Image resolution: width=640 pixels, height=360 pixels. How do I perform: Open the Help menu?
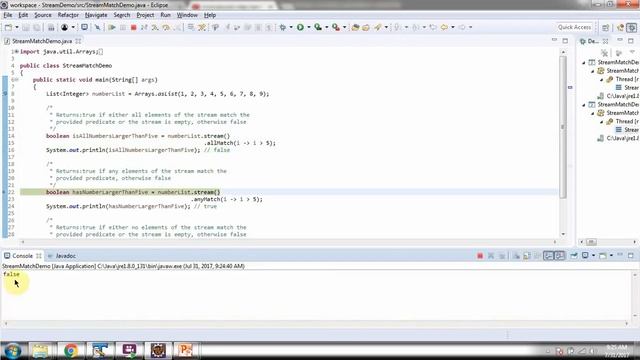click(210, 15)
